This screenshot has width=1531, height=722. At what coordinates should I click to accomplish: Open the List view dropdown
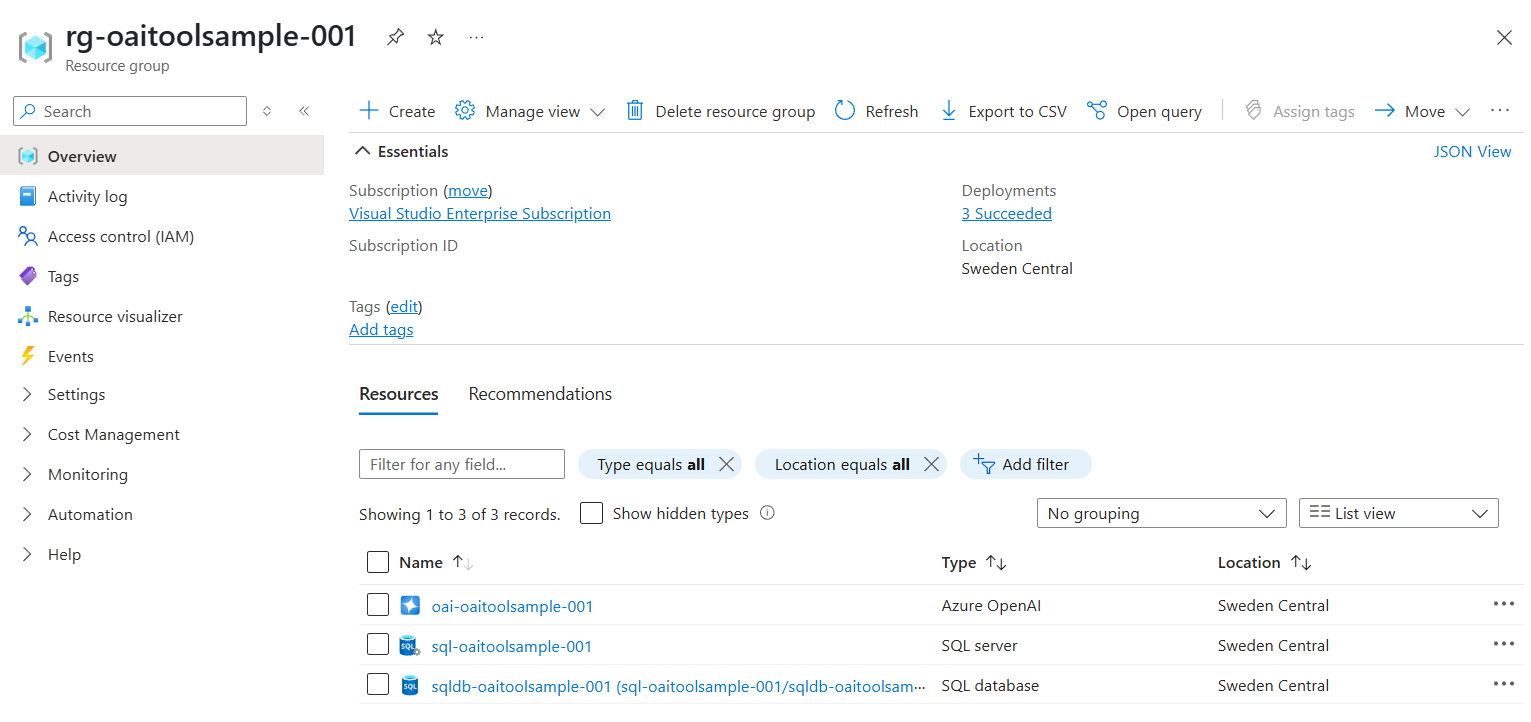click(x=1397, y=513)
